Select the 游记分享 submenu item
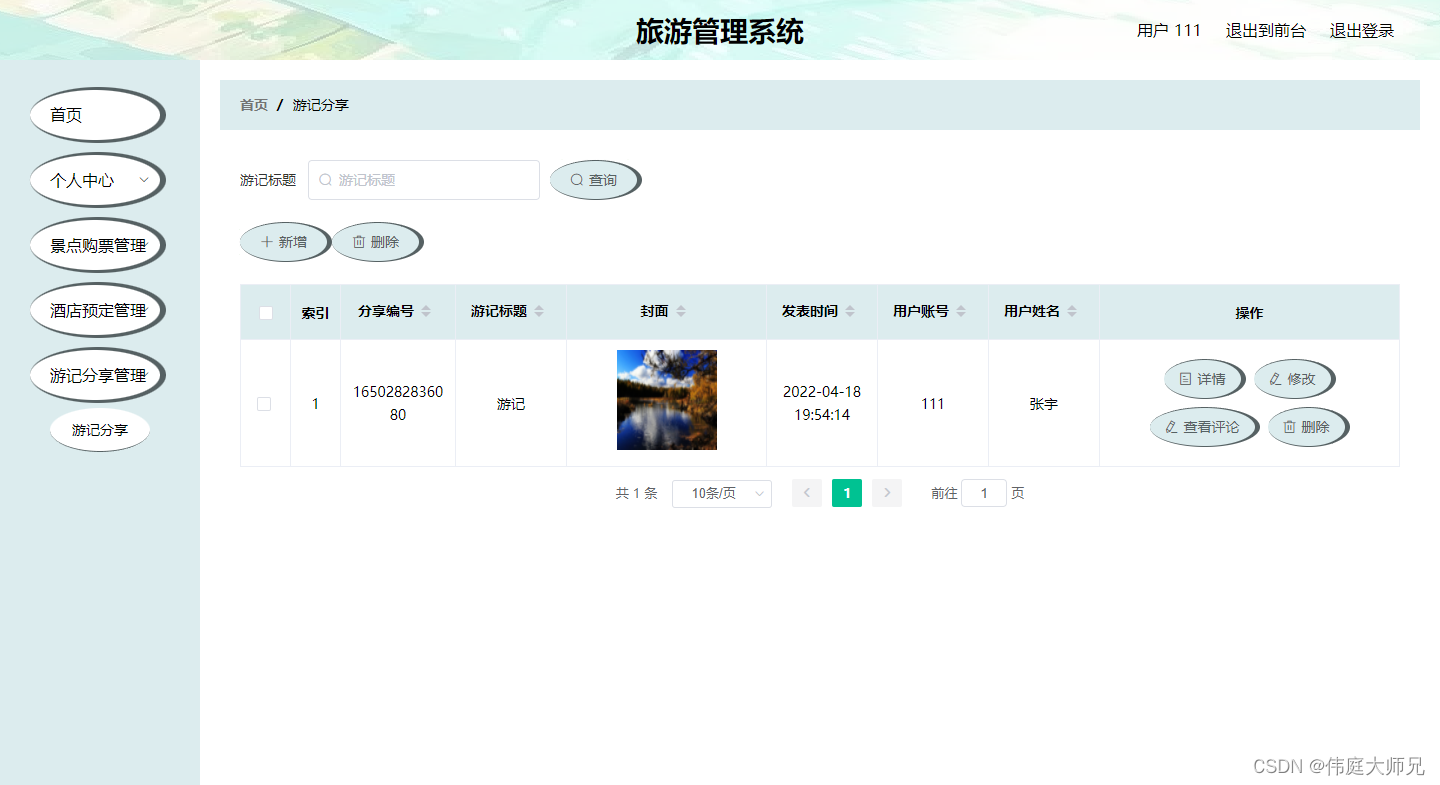The image size is (1440, 785). click(100, 430)
